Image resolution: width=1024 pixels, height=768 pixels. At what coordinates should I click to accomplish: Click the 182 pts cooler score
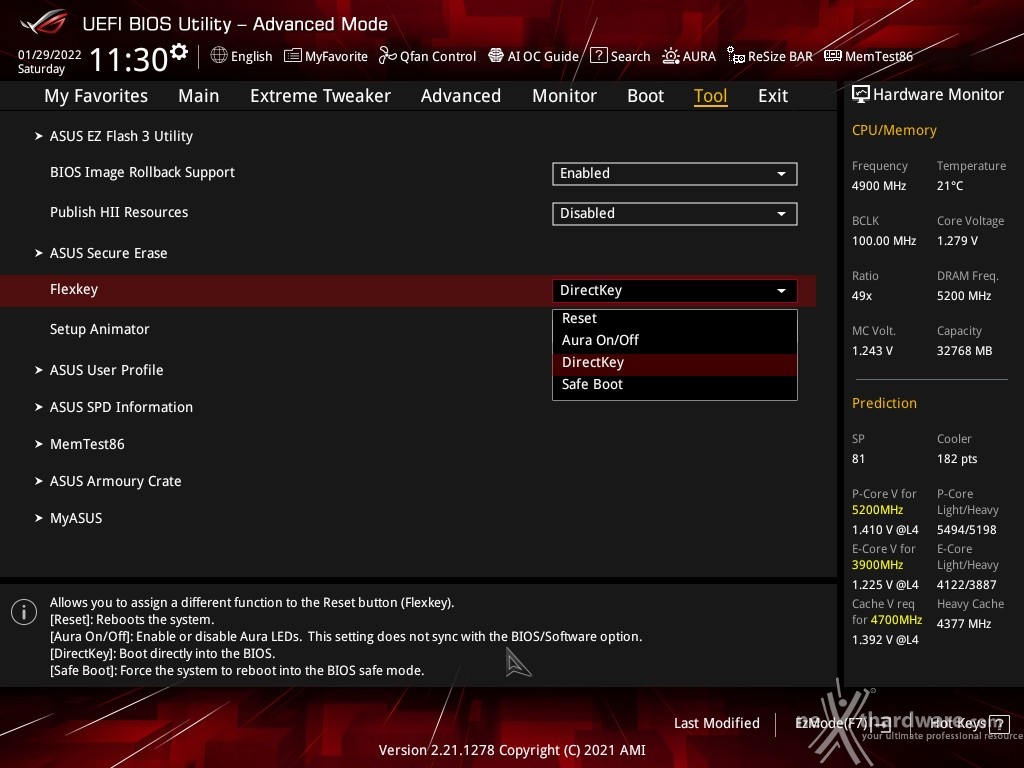957,459
